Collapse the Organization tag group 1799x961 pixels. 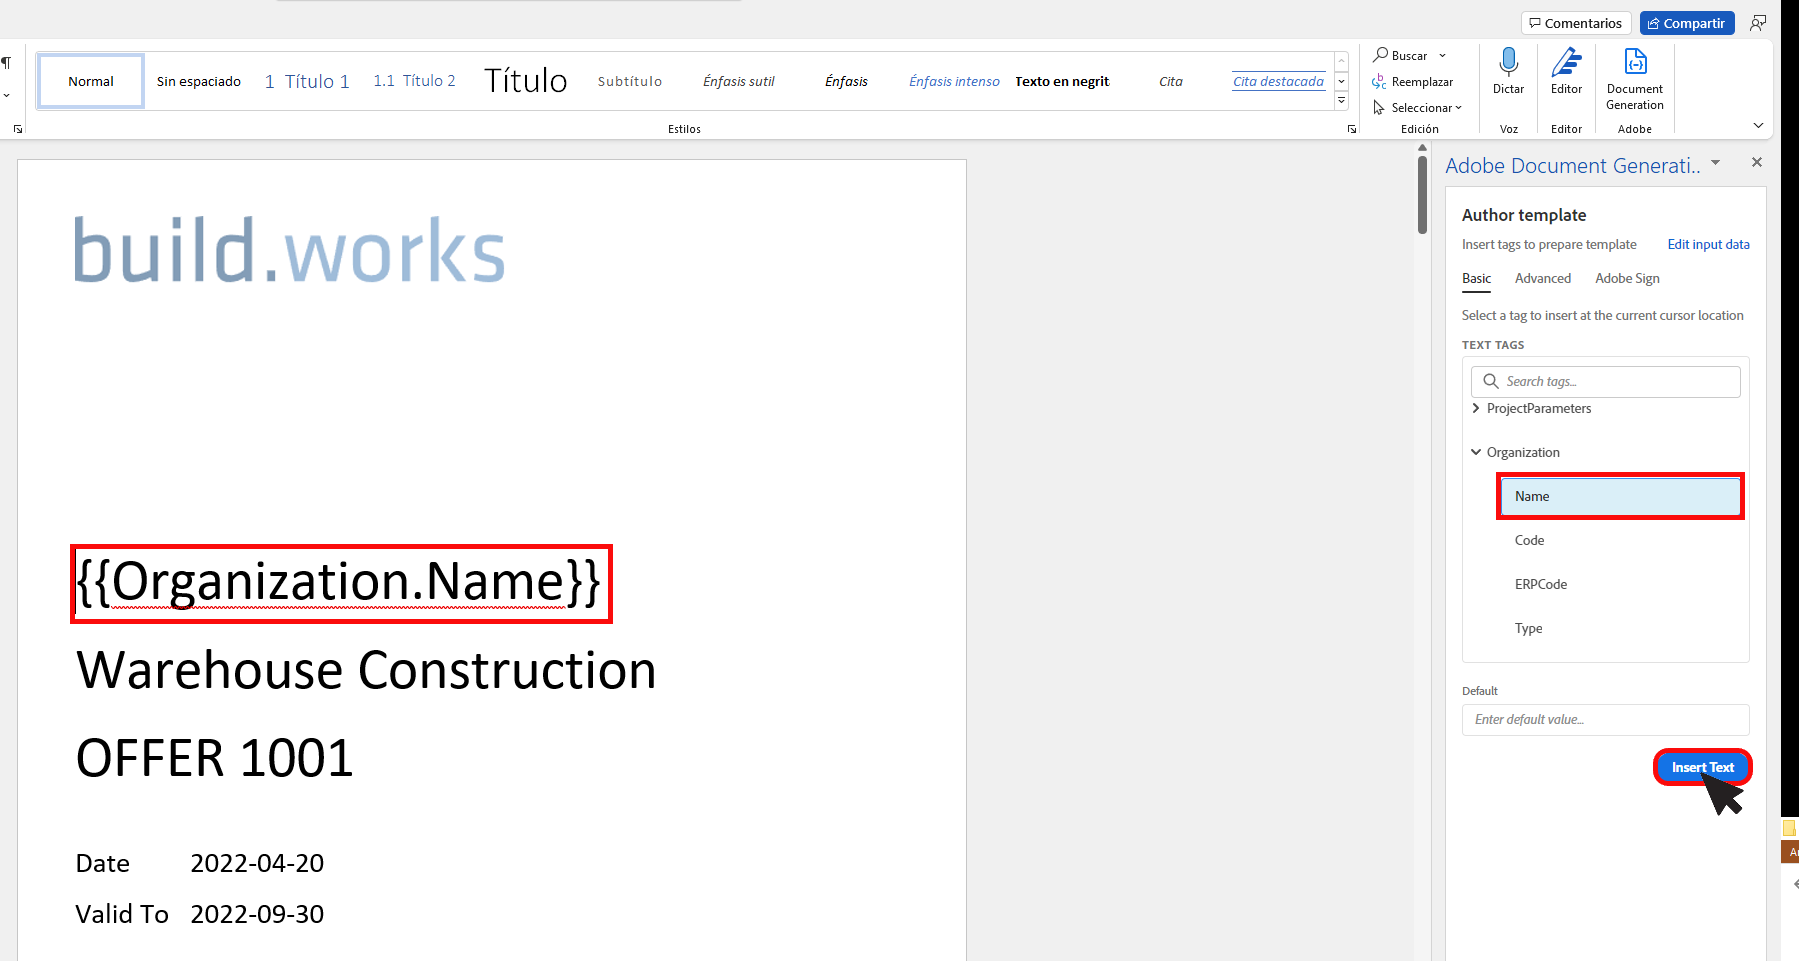coord(1476,452)
